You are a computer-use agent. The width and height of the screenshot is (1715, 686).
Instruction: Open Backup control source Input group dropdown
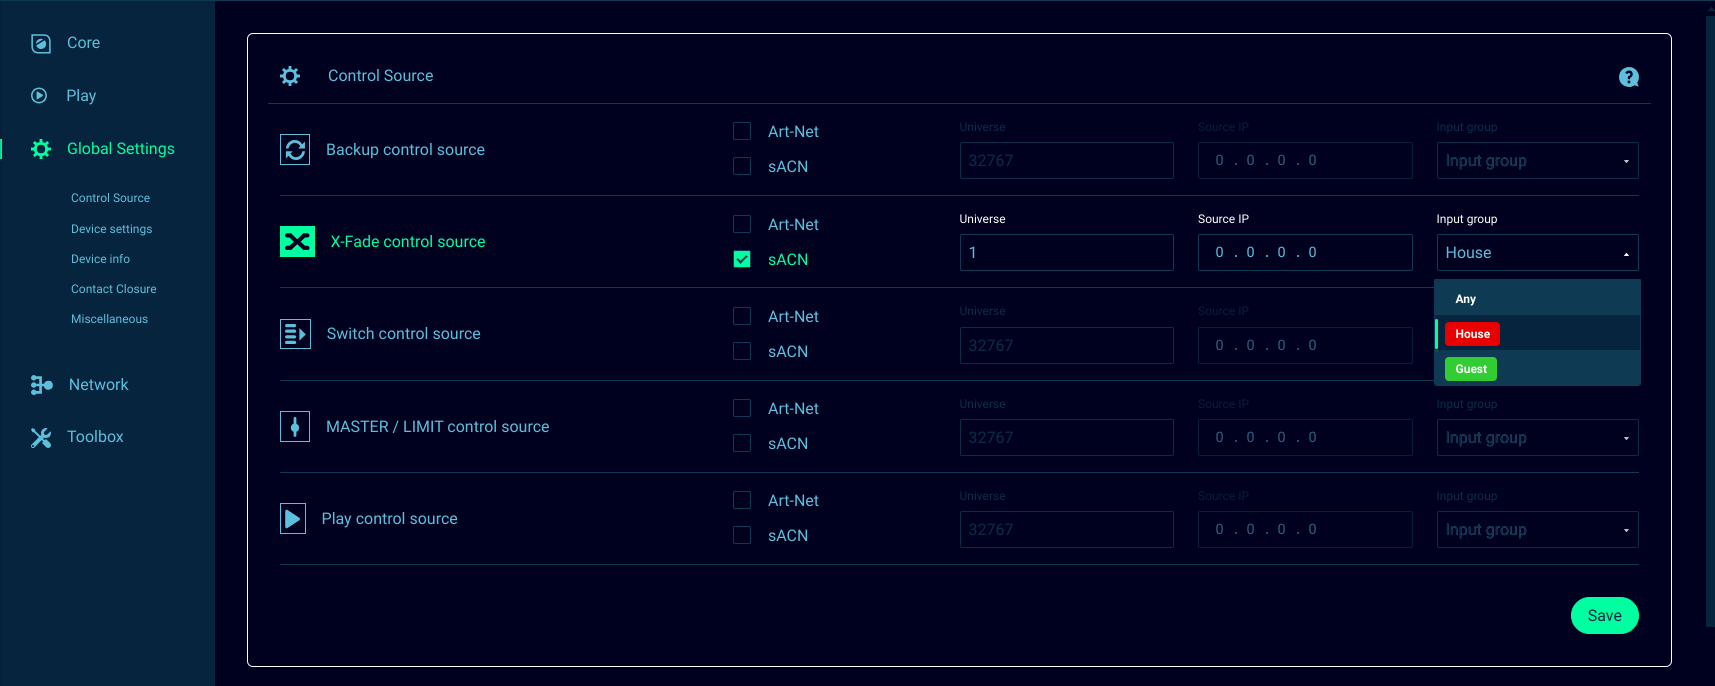[1537, 161]
